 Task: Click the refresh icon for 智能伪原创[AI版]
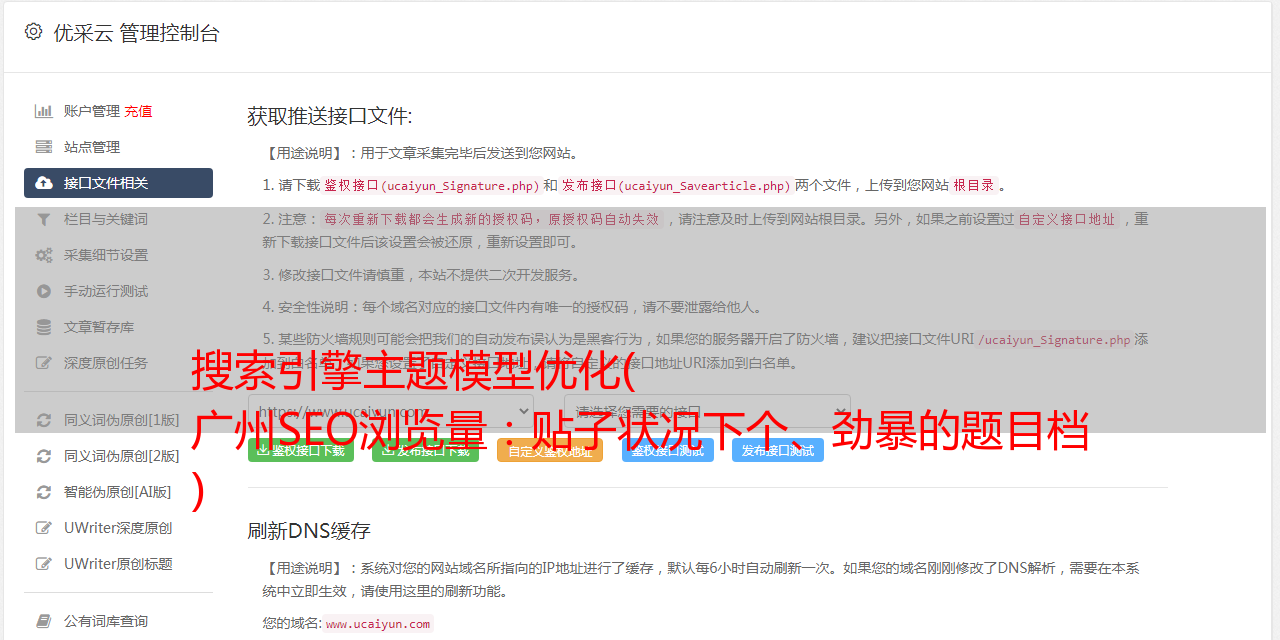click(x=44, y=492)
